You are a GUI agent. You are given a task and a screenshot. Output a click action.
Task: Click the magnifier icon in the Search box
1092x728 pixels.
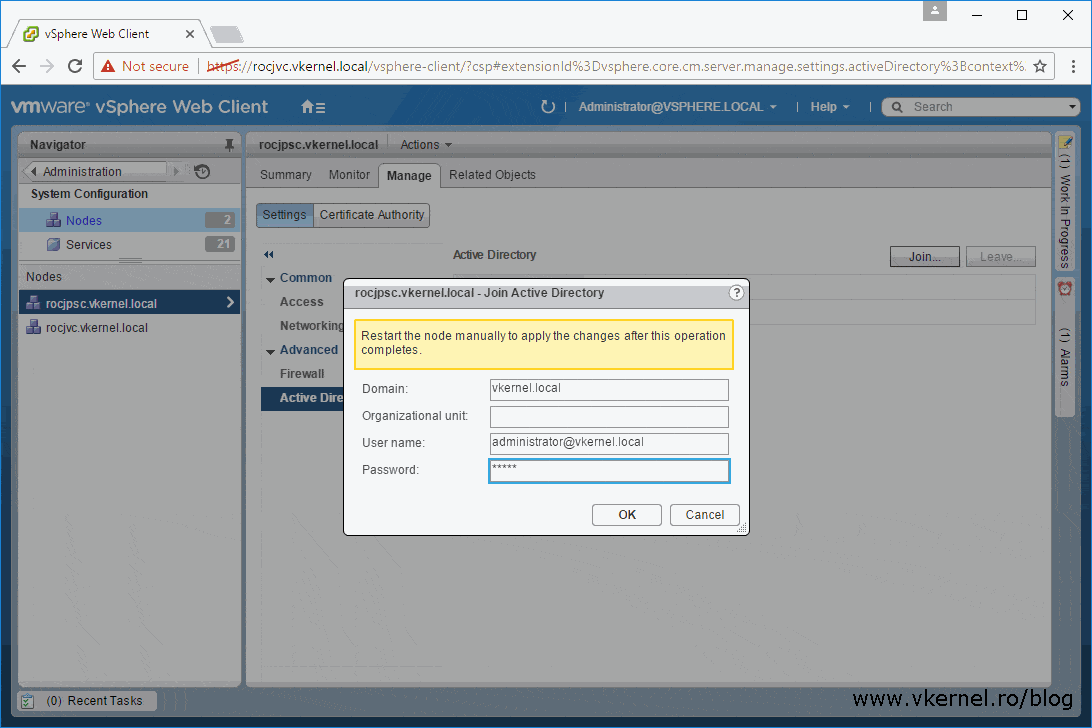tap(900, 106)
